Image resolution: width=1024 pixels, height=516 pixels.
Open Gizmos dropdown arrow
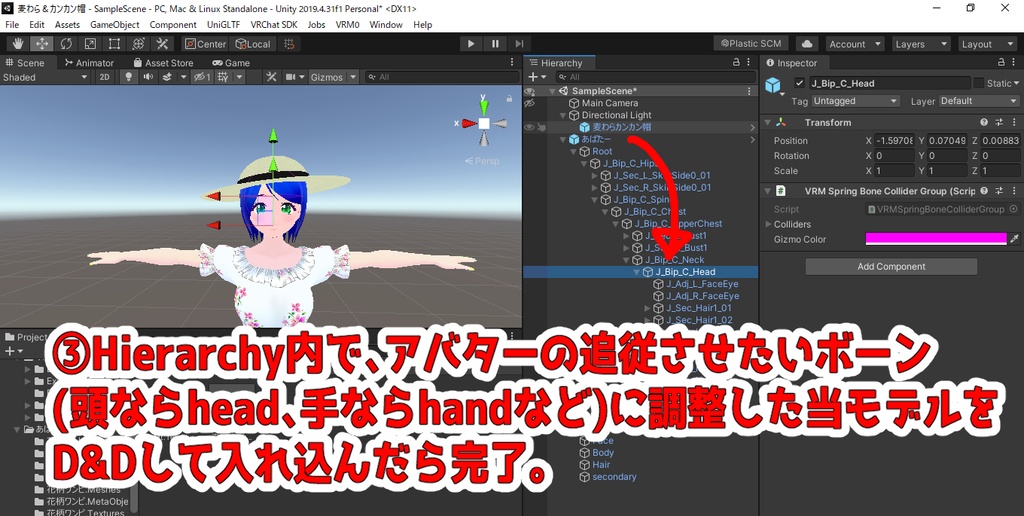click(x=353, y=77)
